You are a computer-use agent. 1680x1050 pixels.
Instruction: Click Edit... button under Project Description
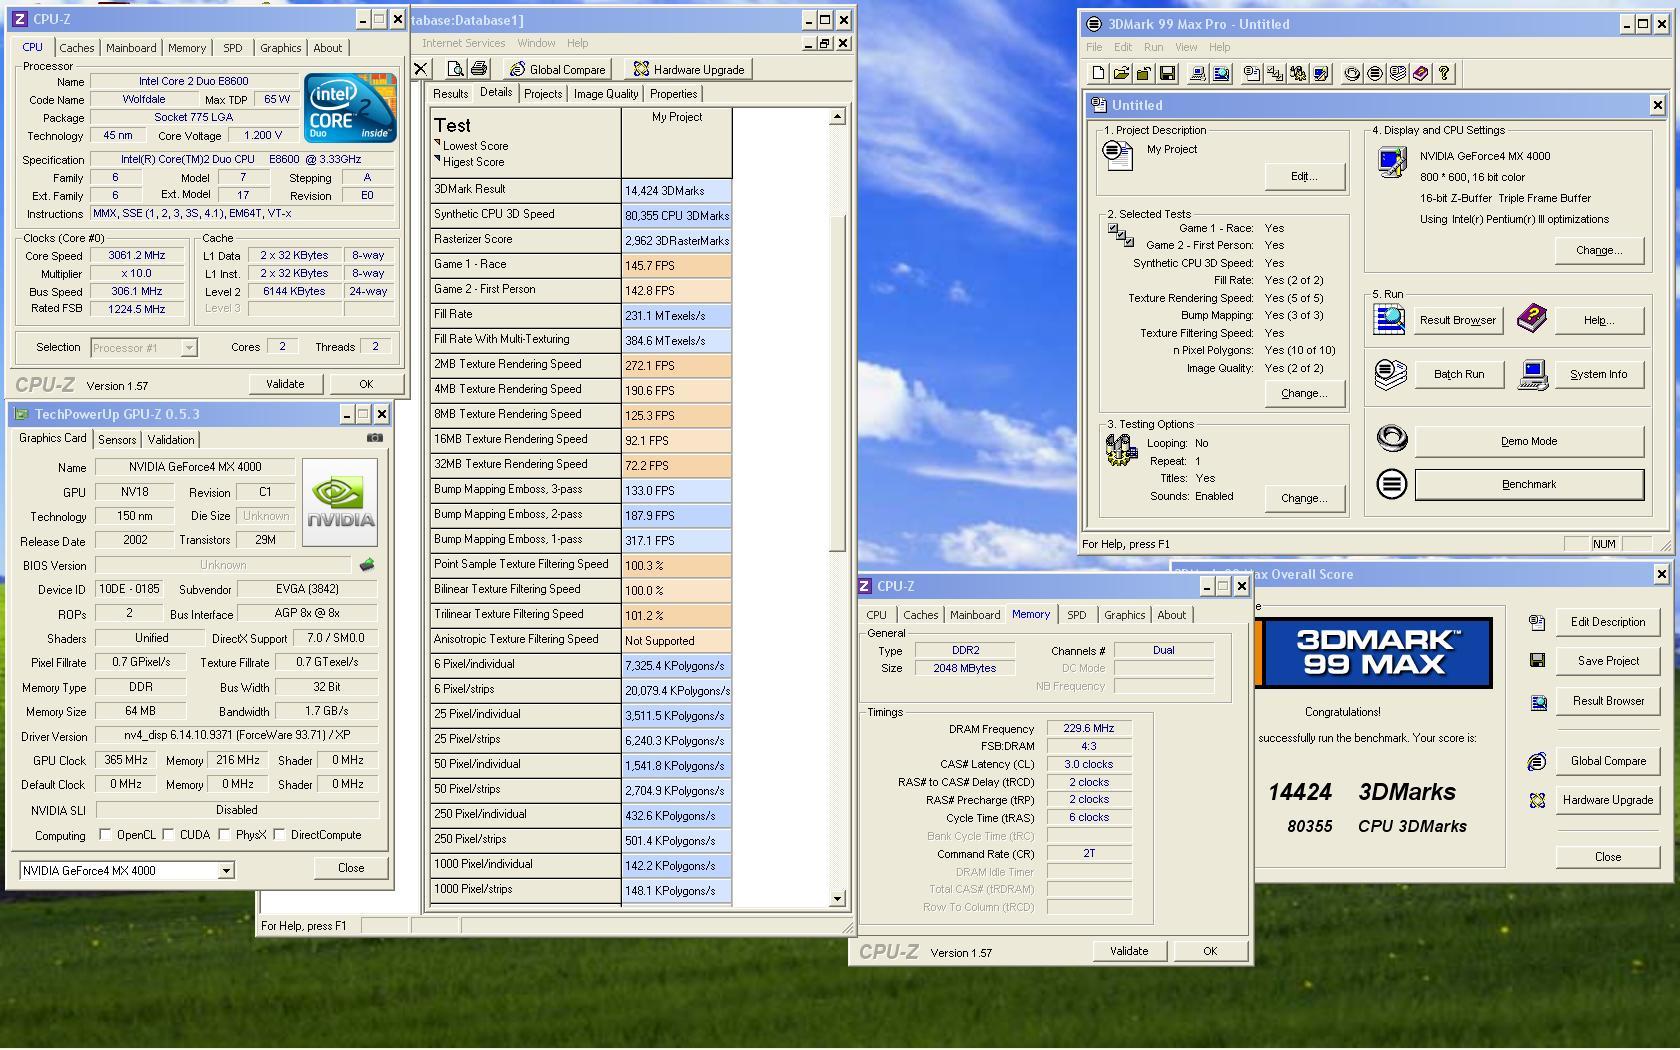tap(1304, 176)
